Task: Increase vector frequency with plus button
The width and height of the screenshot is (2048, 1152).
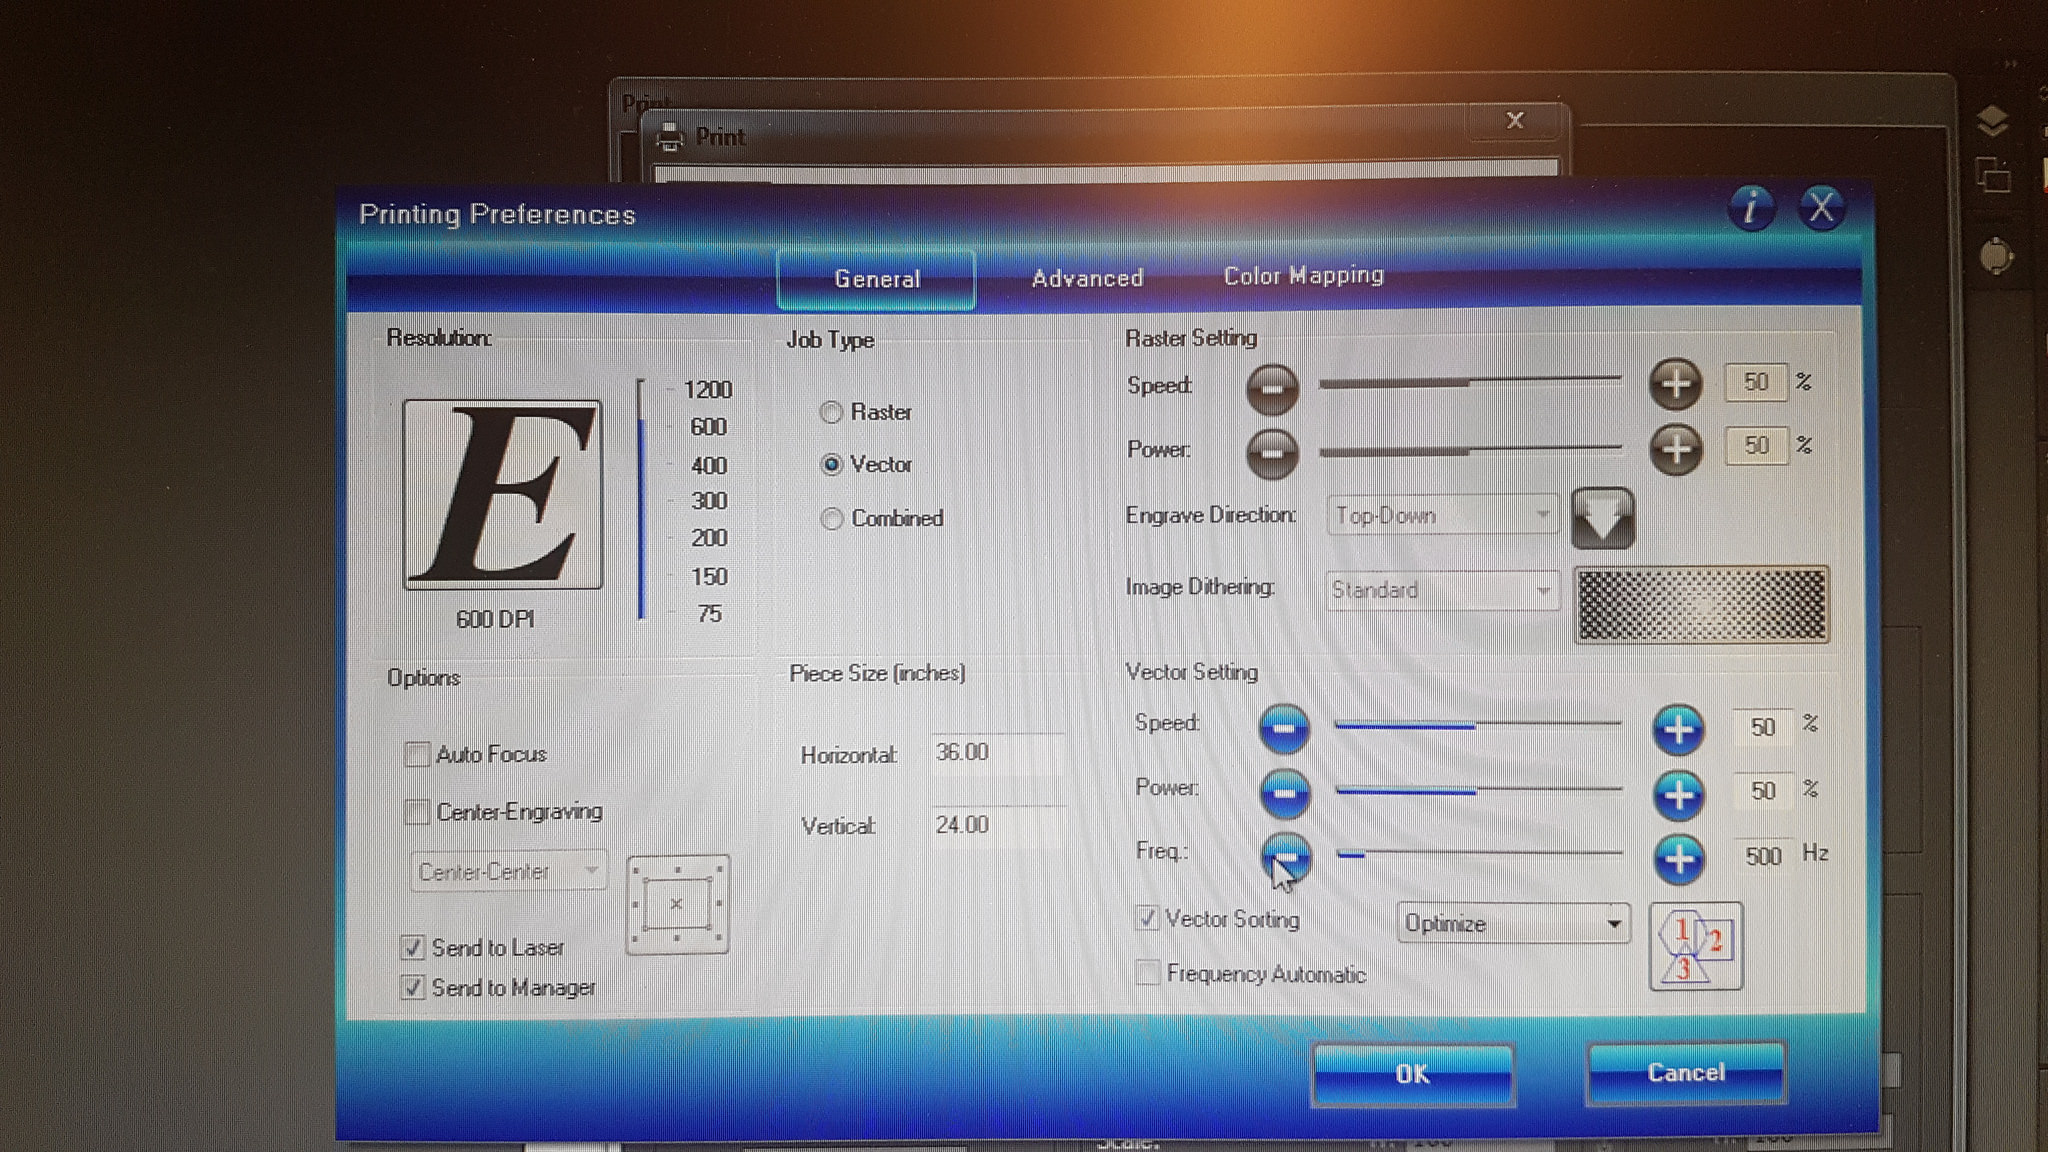Action: [x=1679, y=859]
